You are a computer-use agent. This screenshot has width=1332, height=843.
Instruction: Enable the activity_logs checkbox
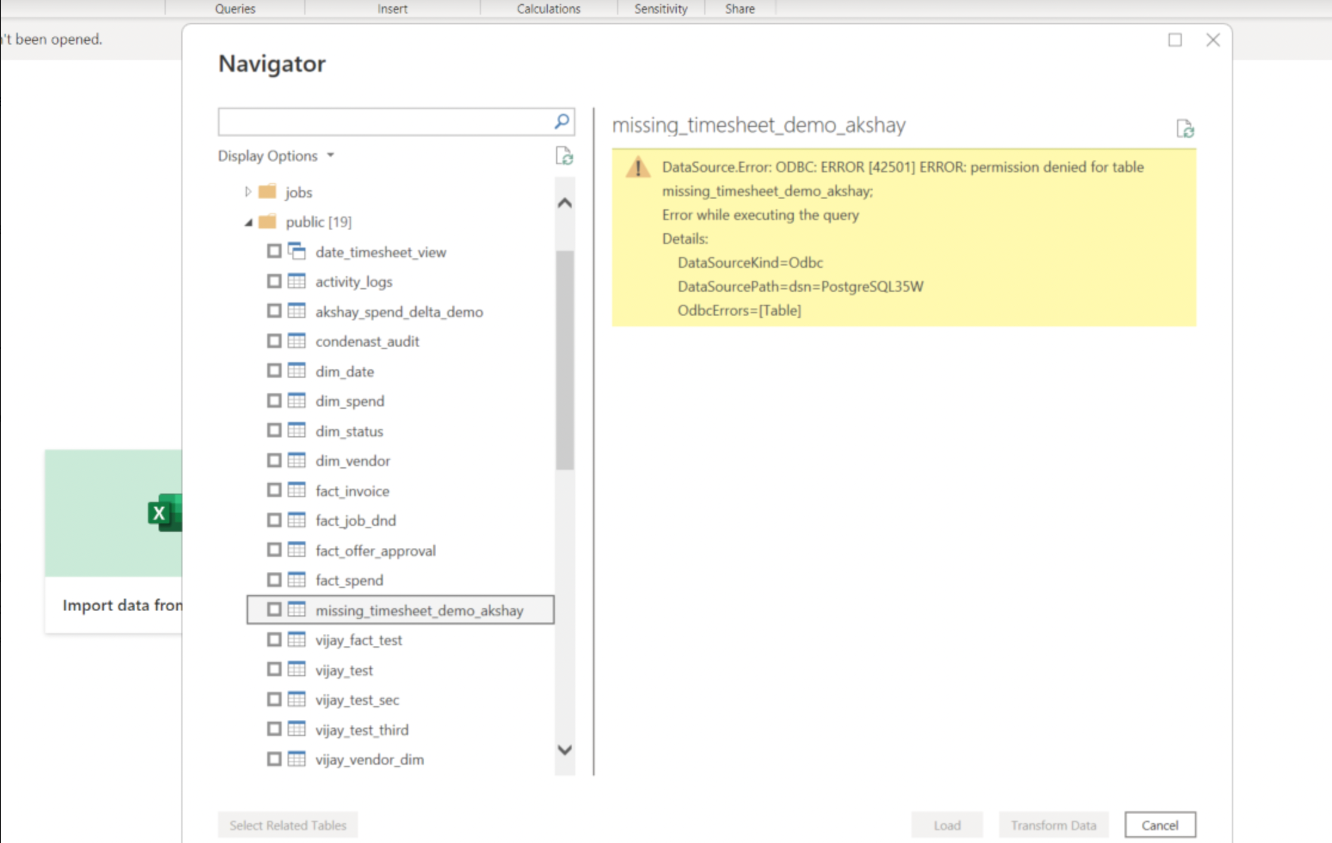click(274, 282)
